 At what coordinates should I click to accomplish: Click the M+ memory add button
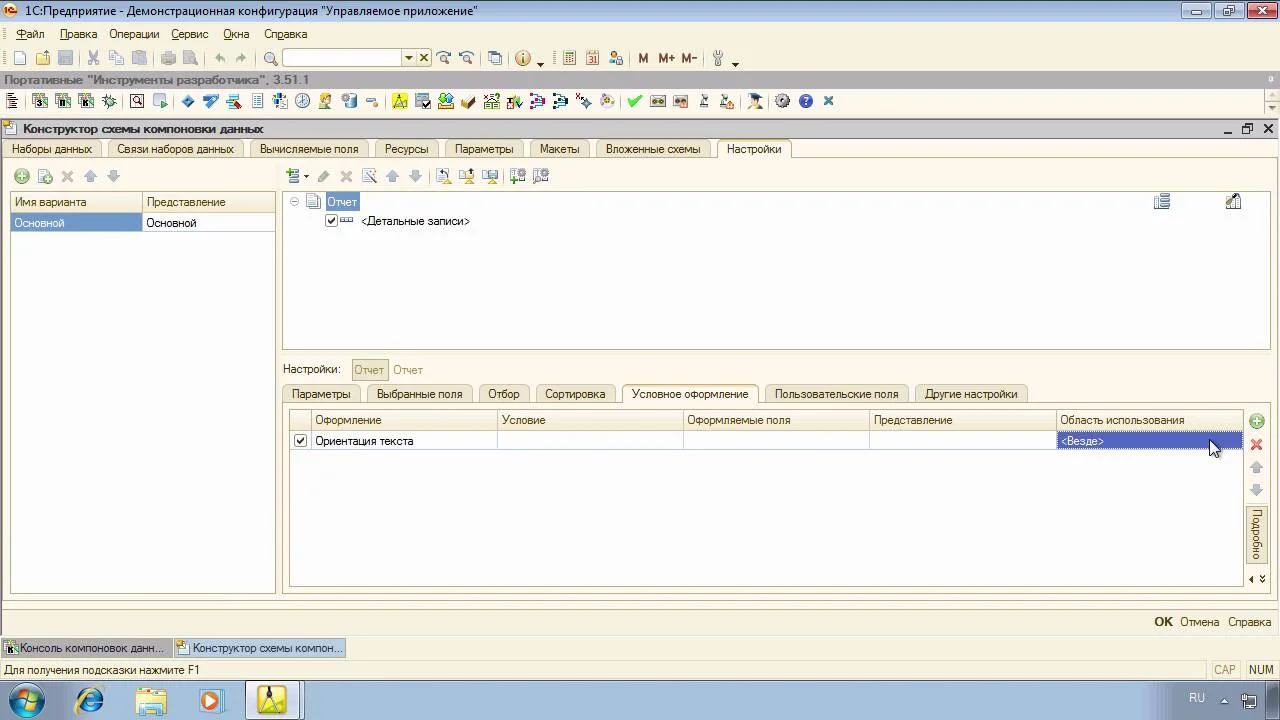[x=666, y=59]
